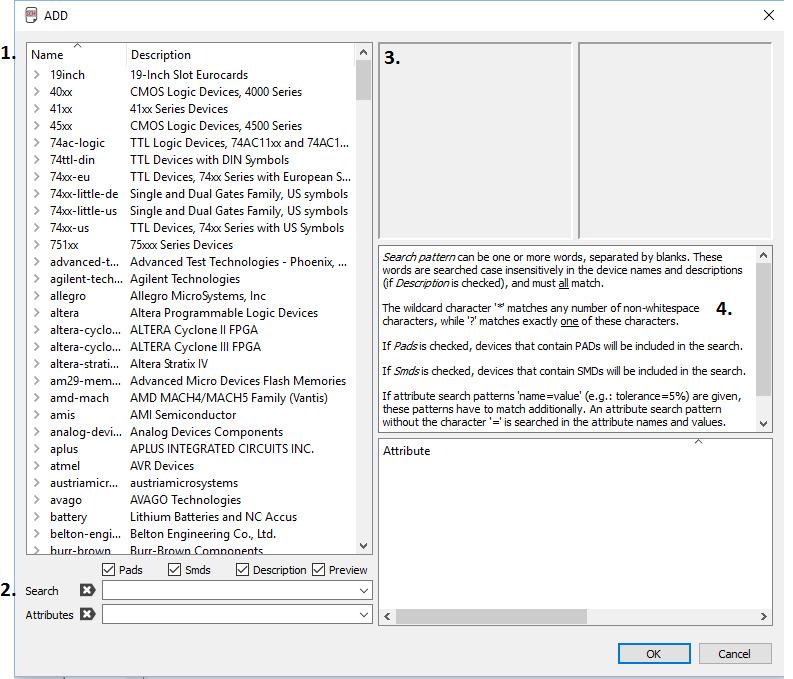This screenshot has height=679, width=793.
Task: Open the Search history dropdown
Action: tap(364, 591)
